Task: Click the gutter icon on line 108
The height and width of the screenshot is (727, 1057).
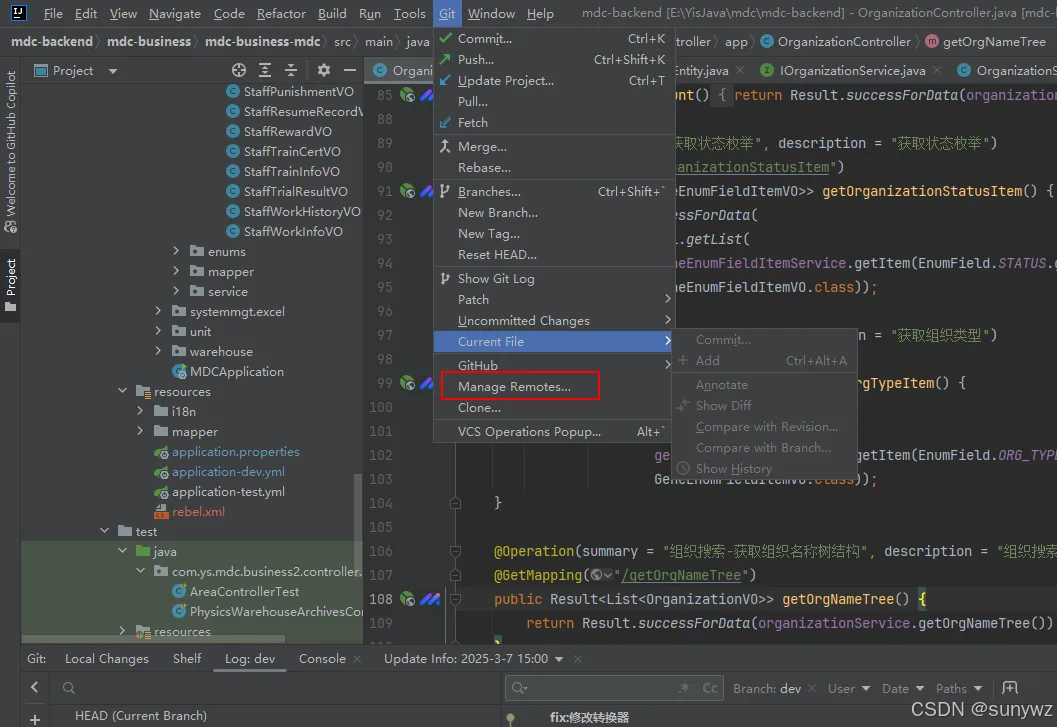Action: coord(407,599)
